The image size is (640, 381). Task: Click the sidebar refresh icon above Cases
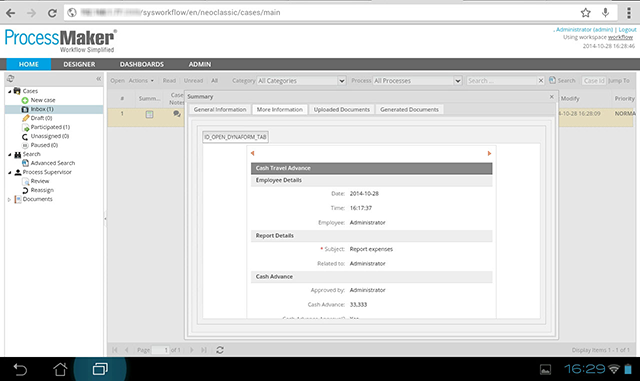[x=11, y=78]
